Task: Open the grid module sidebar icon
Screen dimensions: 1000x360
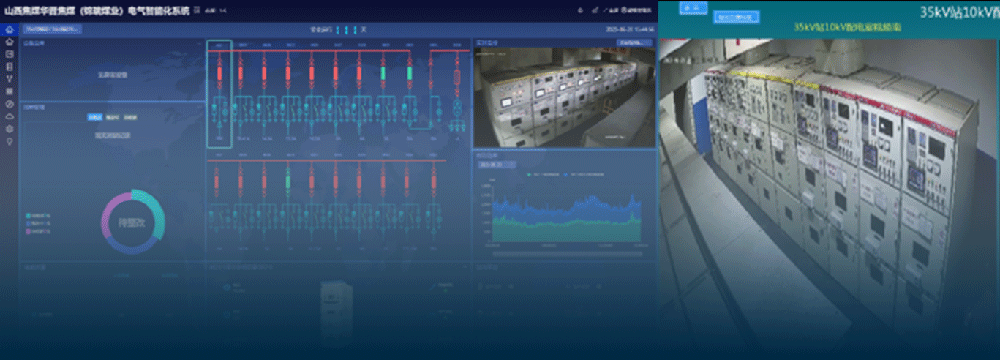Action: [9, 91]
